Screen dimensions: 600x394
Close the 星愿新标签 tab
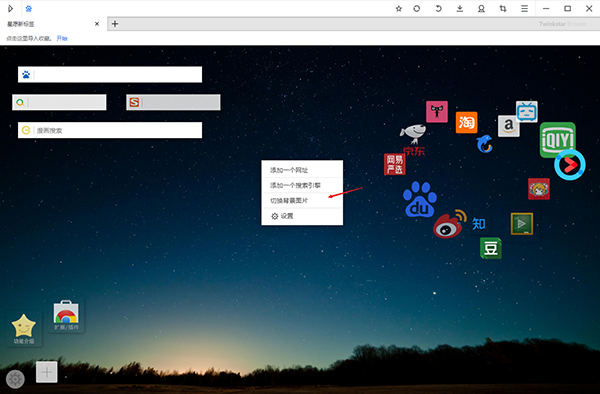(x=97, y=24)
